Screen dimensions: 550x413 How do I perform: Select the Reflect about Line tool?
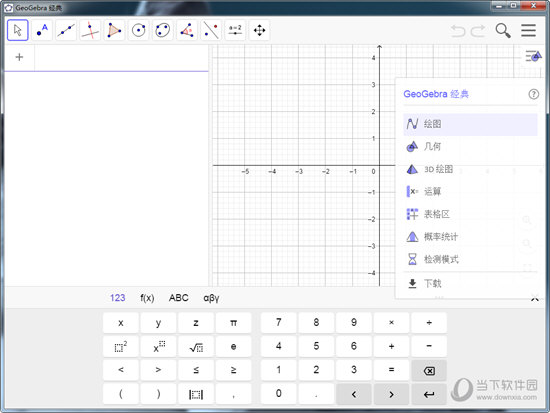point(211,30)
